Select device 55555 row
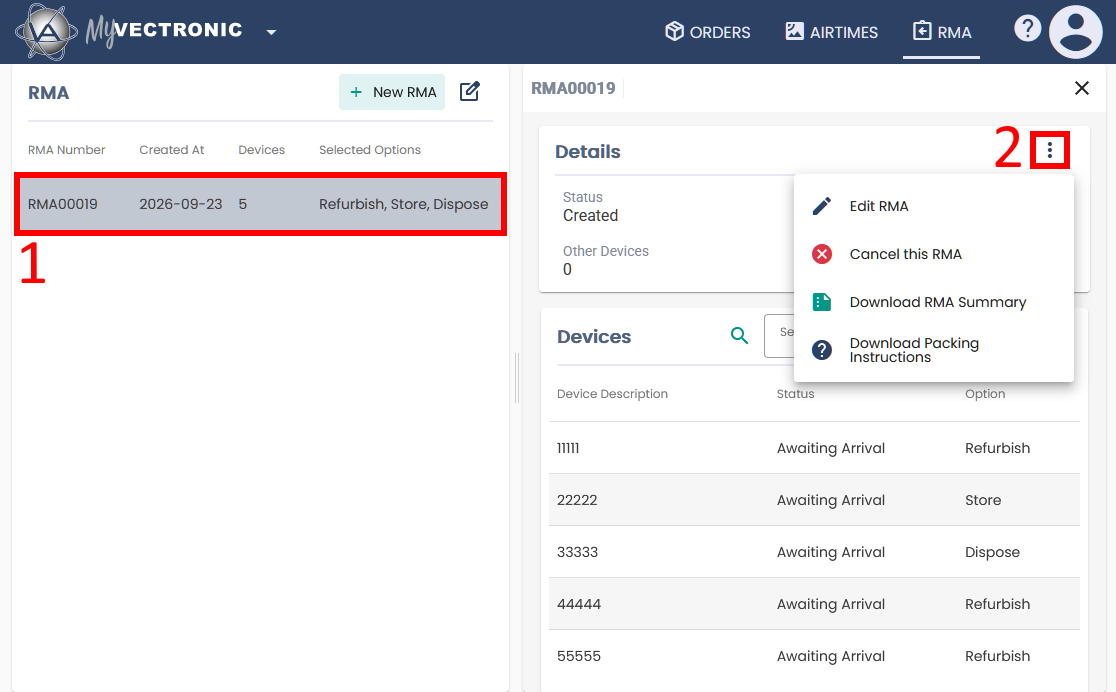The image size is (1116, 692). click(814, 656)
